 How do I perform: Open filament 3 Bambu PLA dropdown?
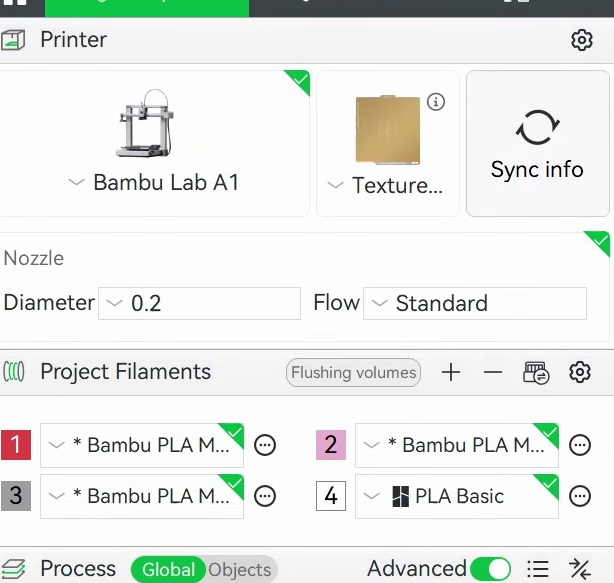point(142,496)
